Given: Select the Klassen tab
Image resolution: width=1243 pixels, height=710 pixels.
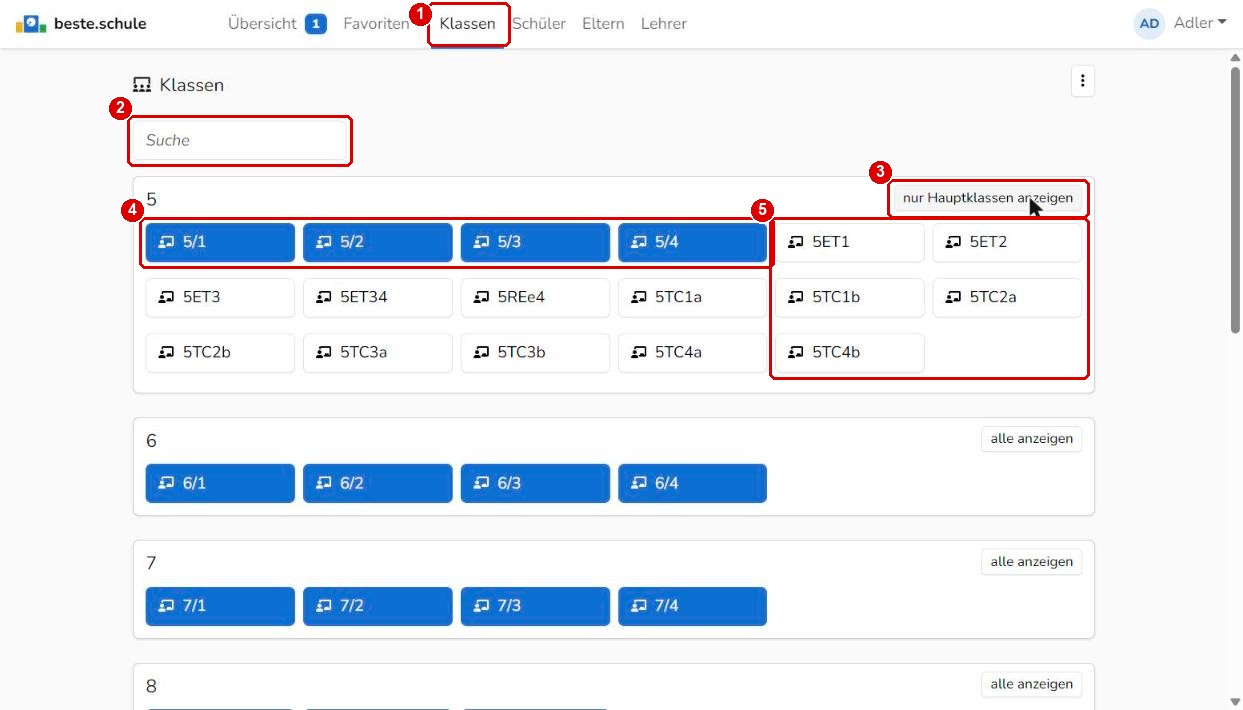Looking at the screenshot, I should (x=467, y=24).
